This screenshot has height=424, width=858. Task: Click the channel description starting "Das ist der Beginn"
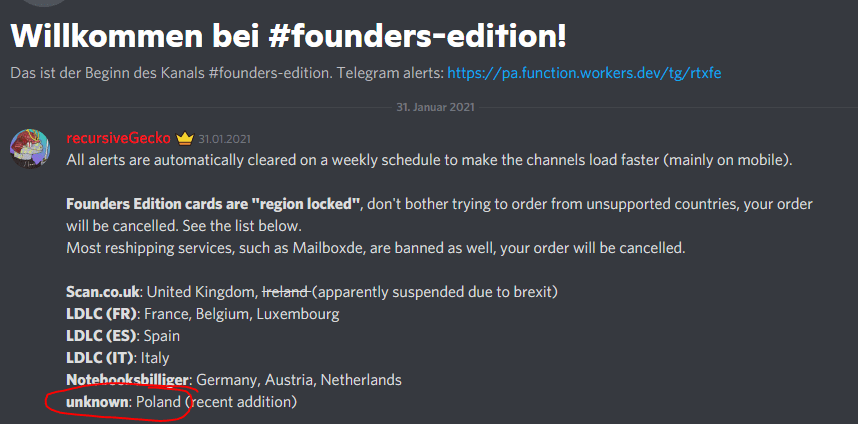[x=227, y=73]
